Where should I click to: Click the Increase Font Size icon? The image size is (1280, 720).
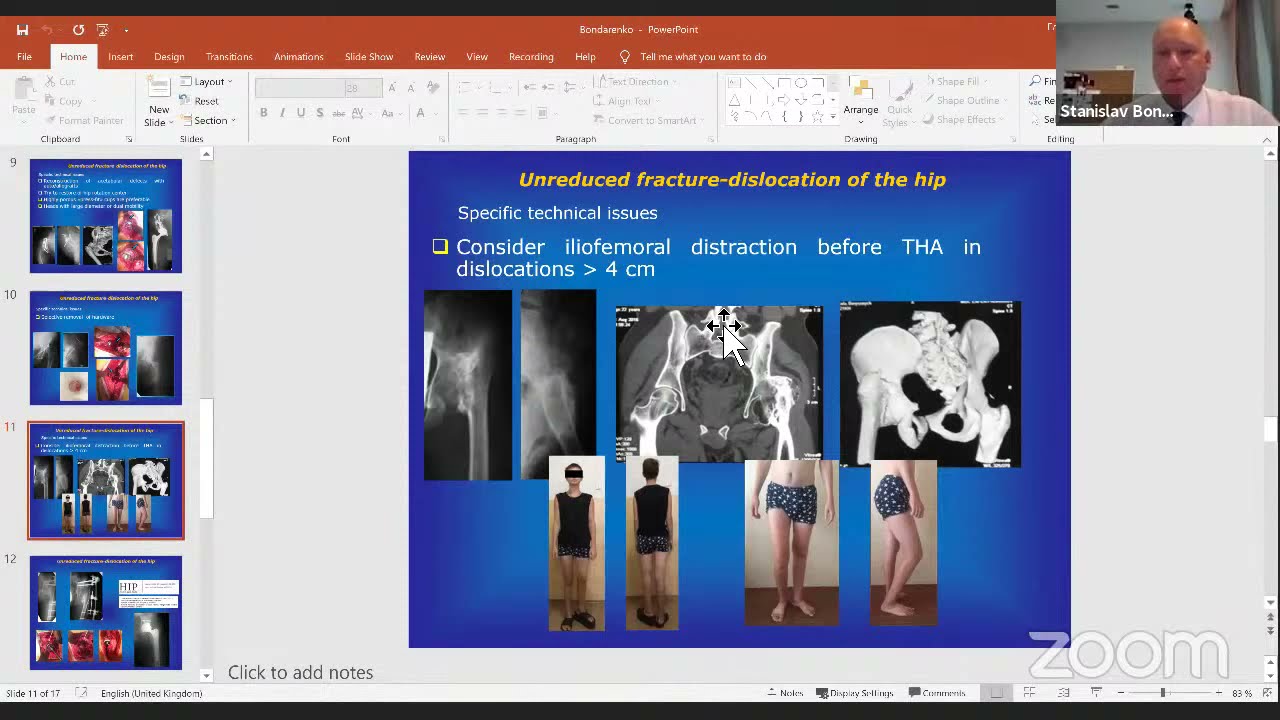click(393, 88)
